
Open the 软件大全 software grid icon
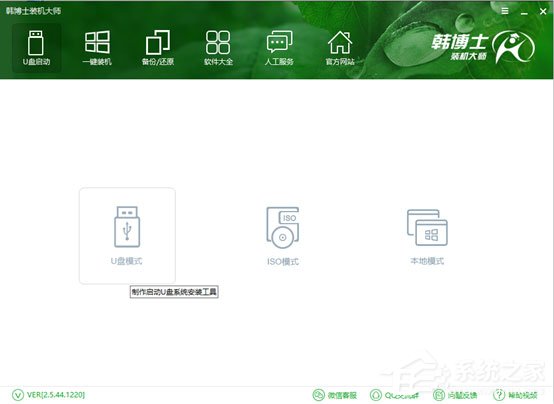pyautogui.click(x=218, y=42)
